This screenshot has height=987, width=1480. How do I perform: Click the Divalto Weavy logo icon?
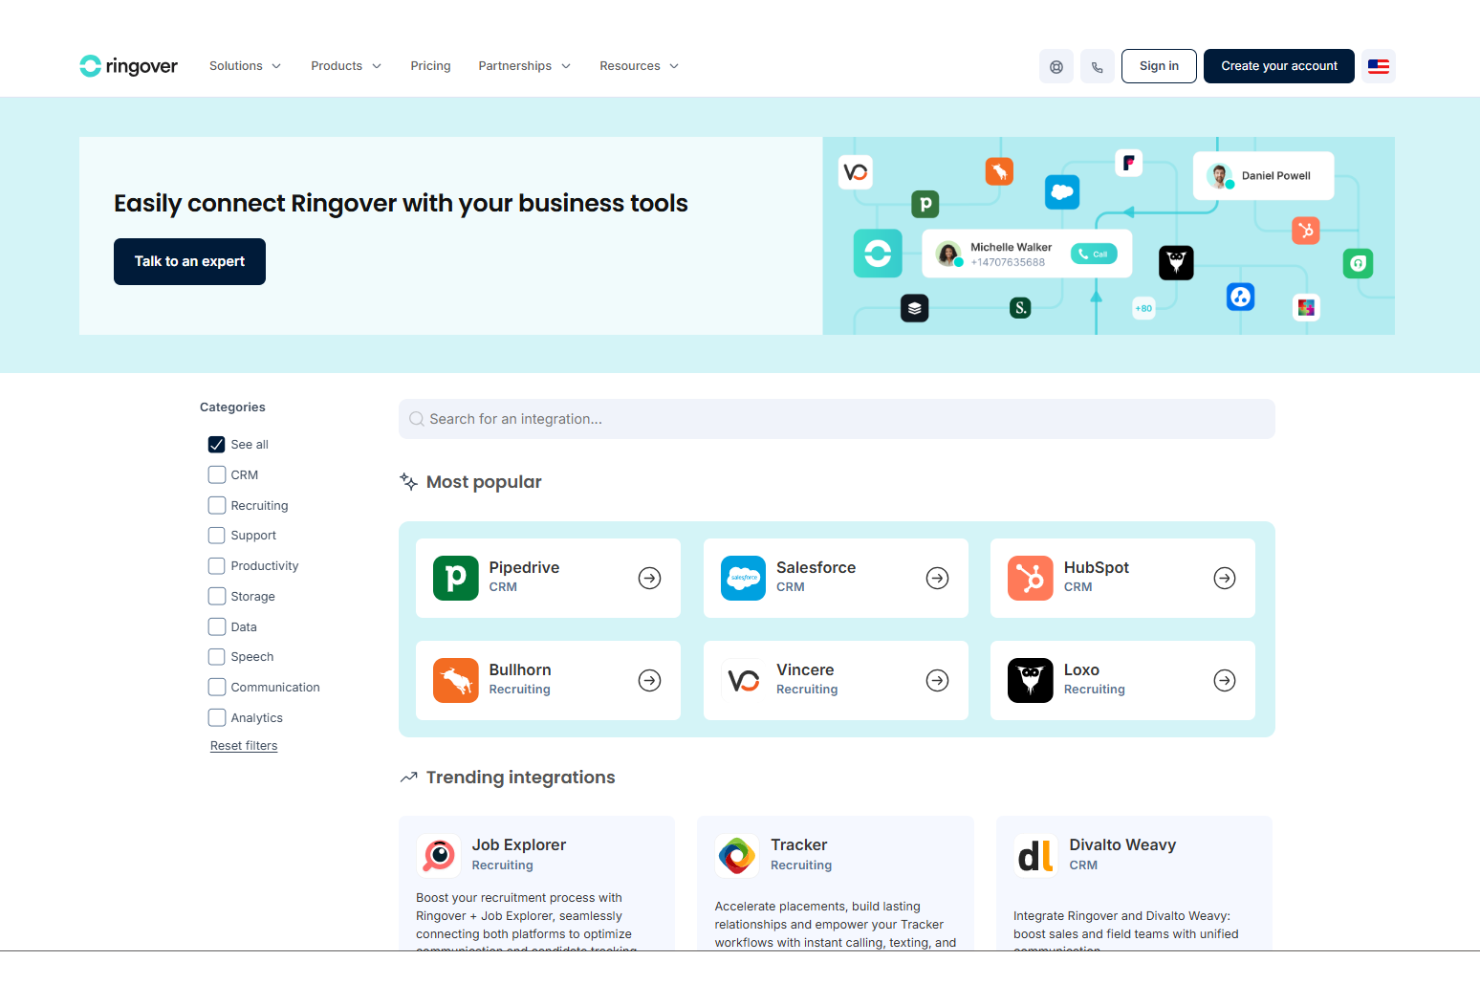click(x=1036, y=856)
